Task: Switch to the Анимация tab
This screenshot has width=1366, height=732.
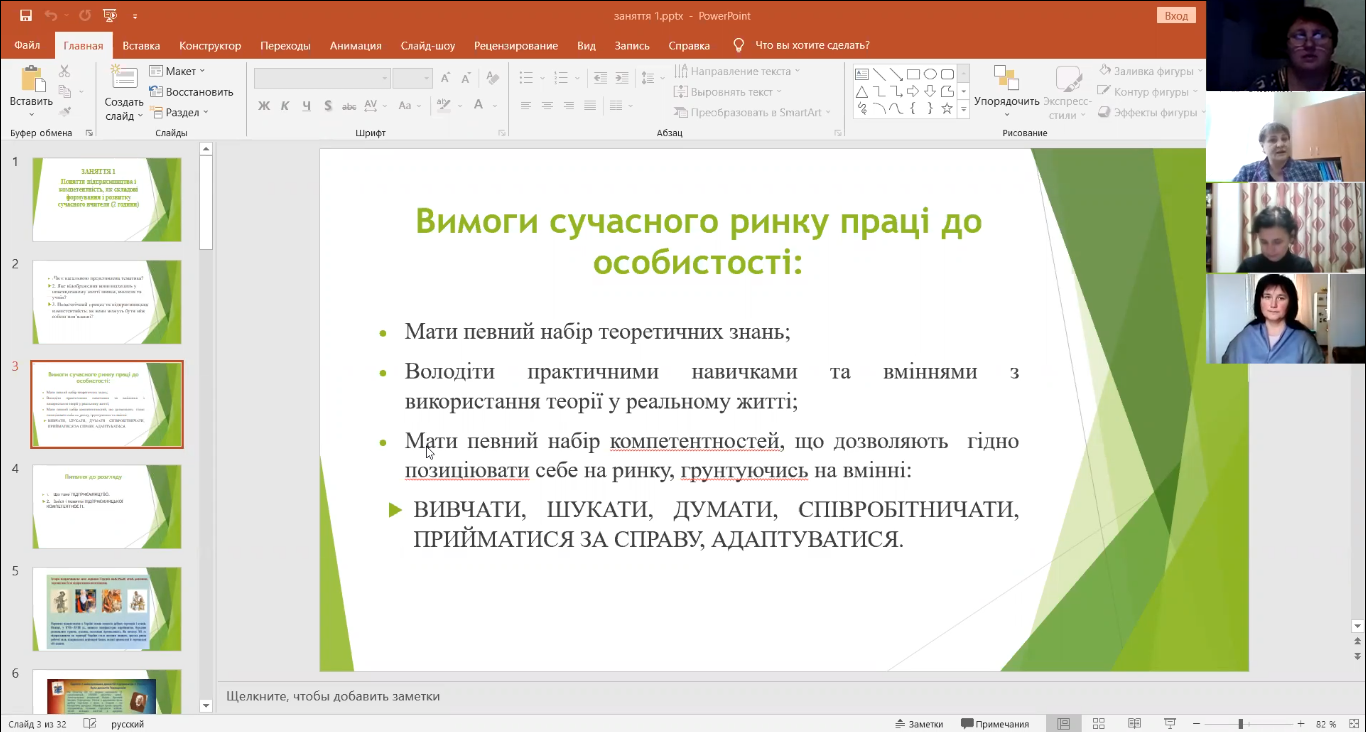Action: click(355, 45)
